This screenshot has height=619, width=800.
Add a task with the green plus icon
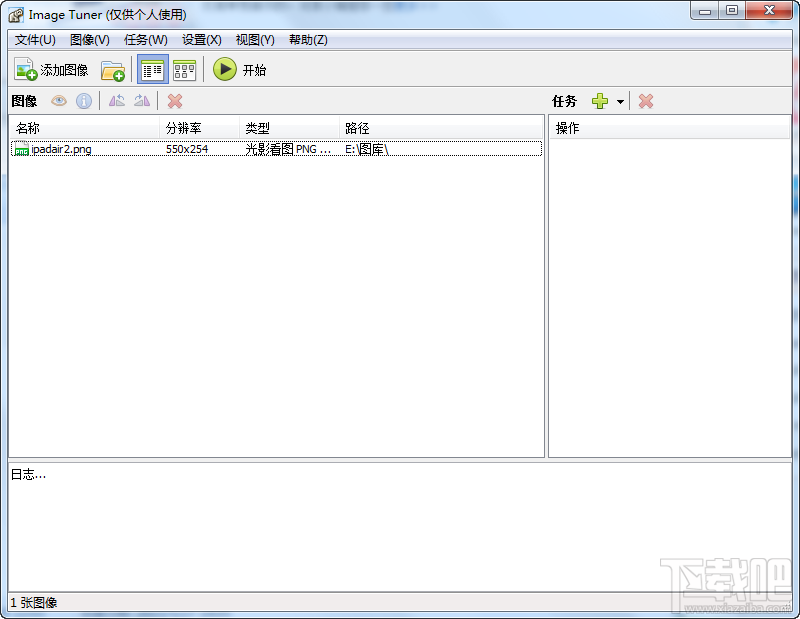(x=599, y=100)
